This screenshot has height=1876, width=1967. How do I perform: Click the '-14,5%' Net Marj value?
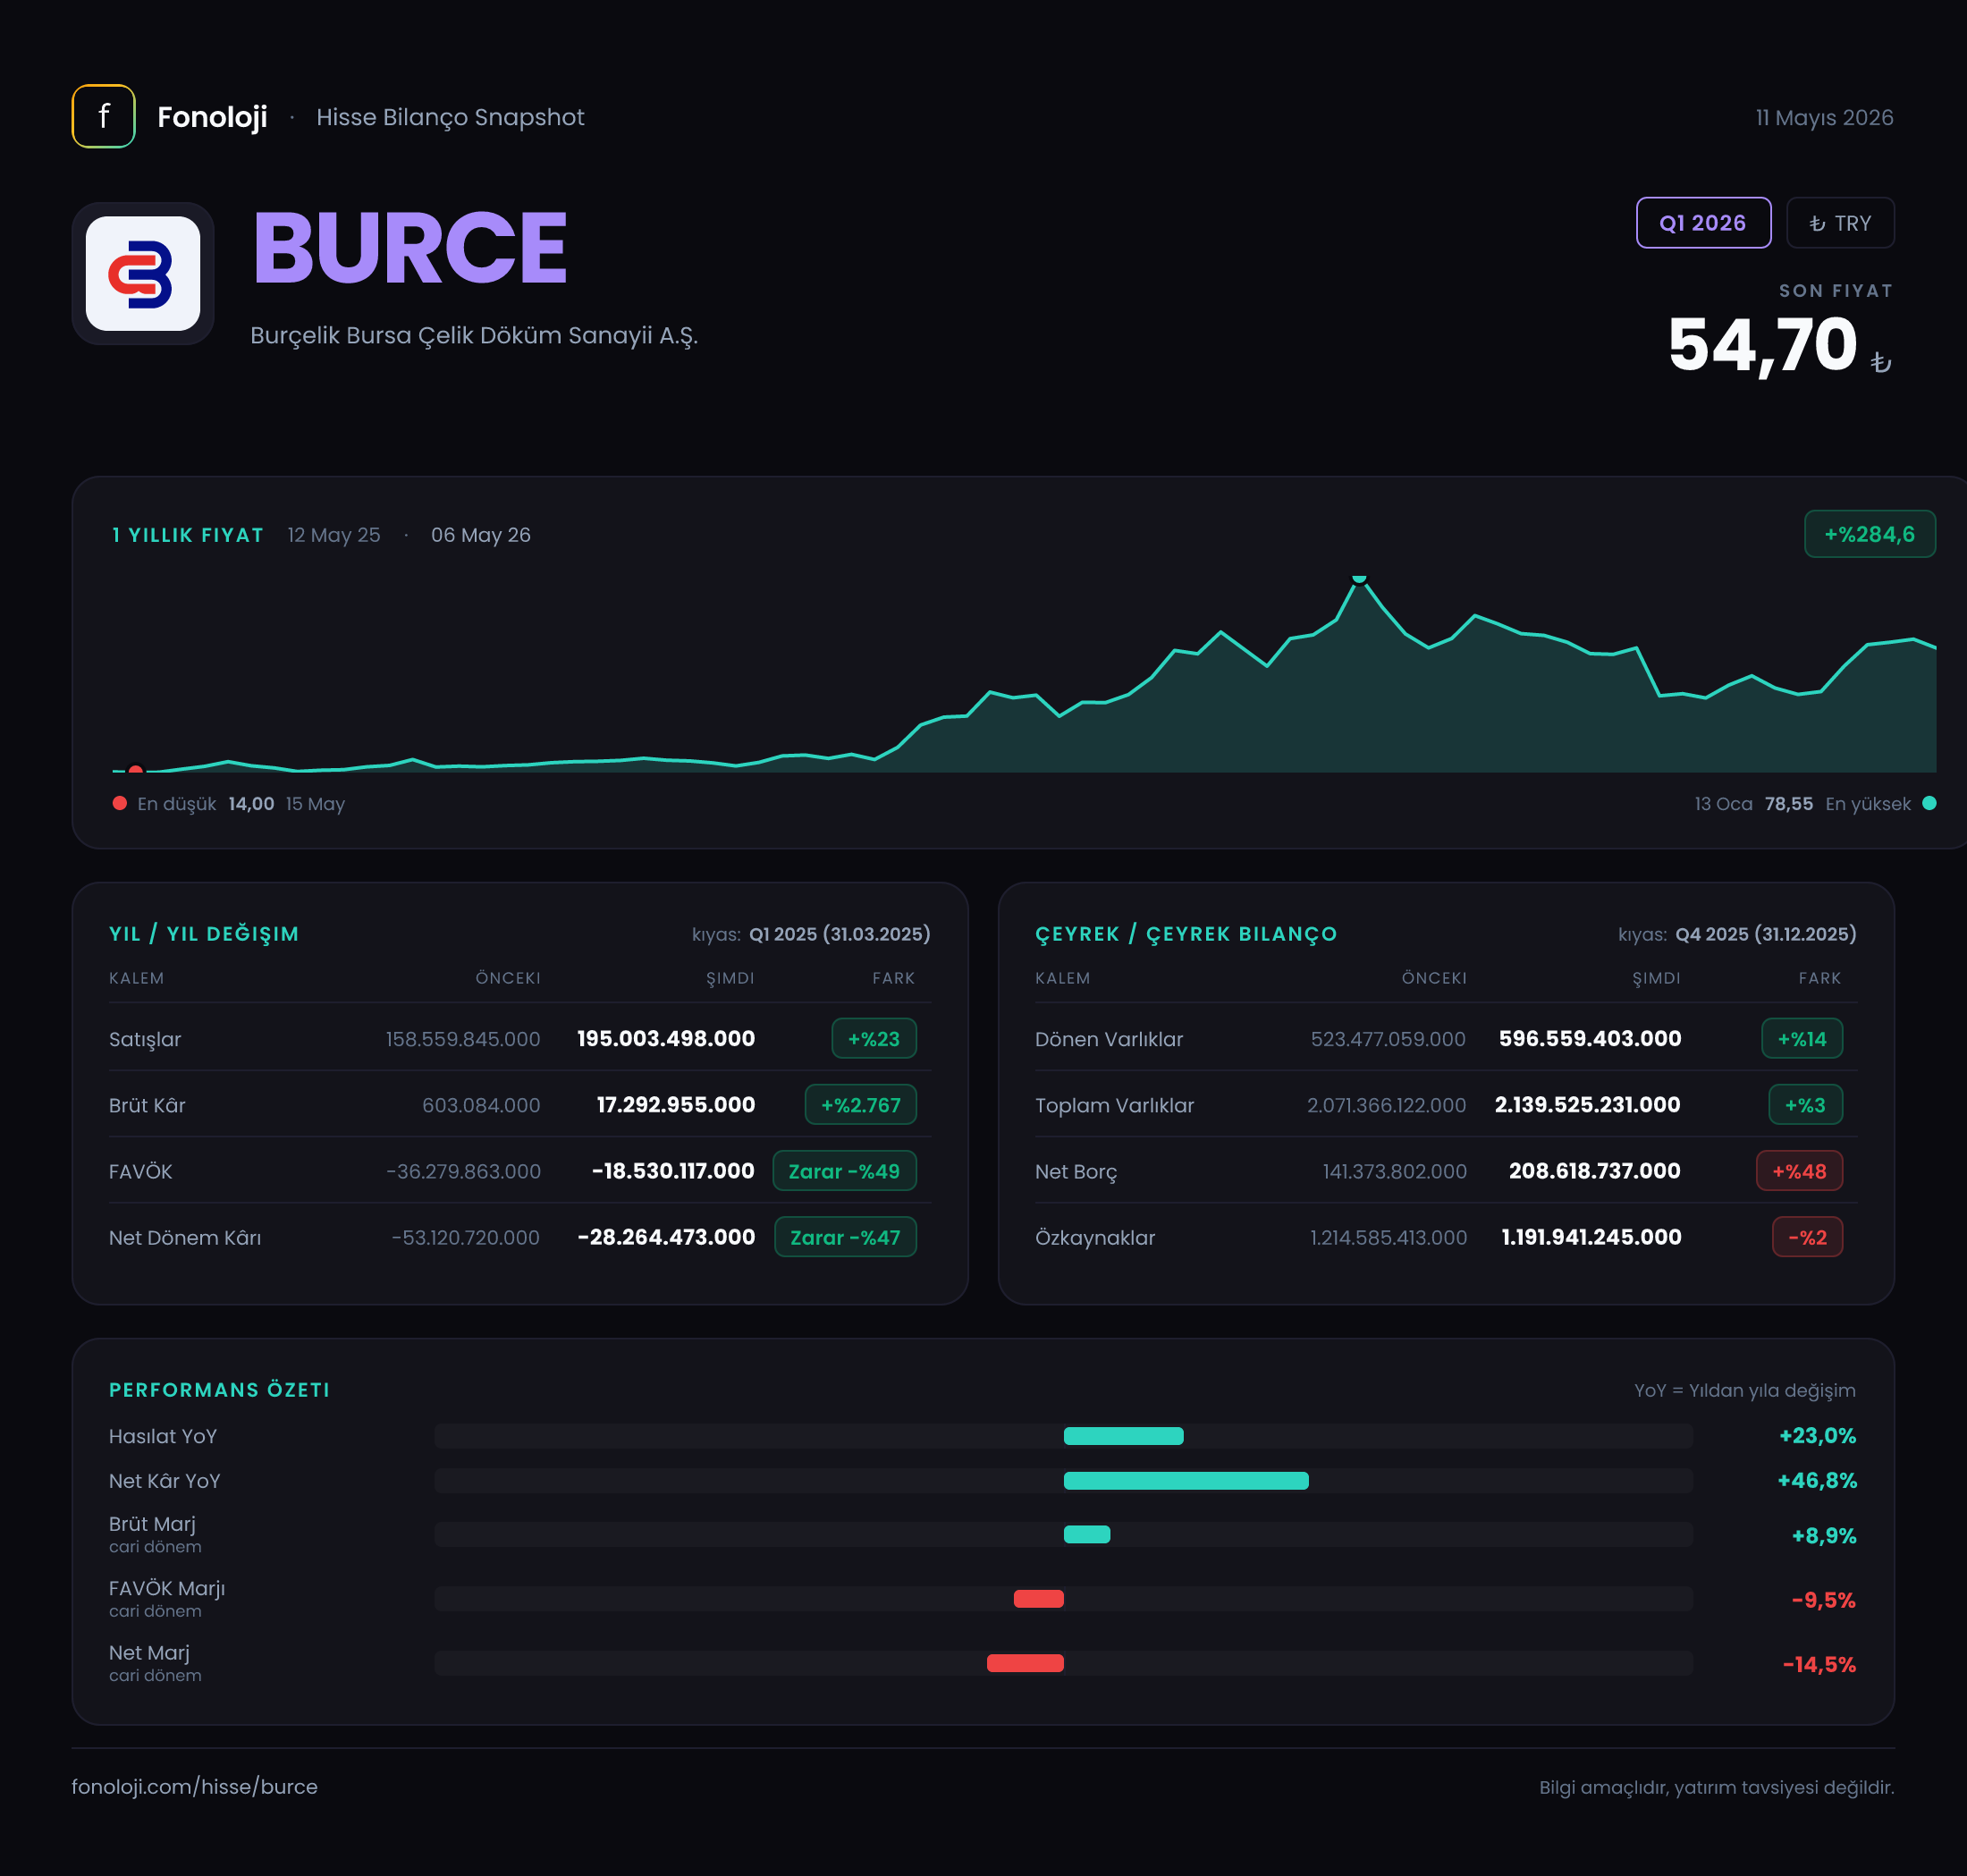[1819, 1664]
